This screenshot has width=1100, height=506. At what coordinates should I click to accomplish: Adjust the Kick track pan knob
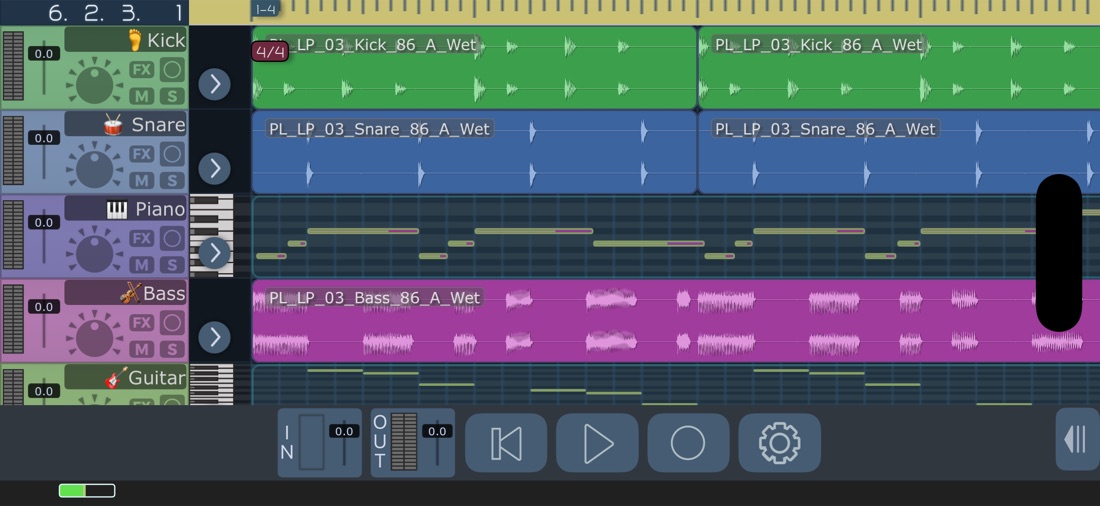coord(95,83)
